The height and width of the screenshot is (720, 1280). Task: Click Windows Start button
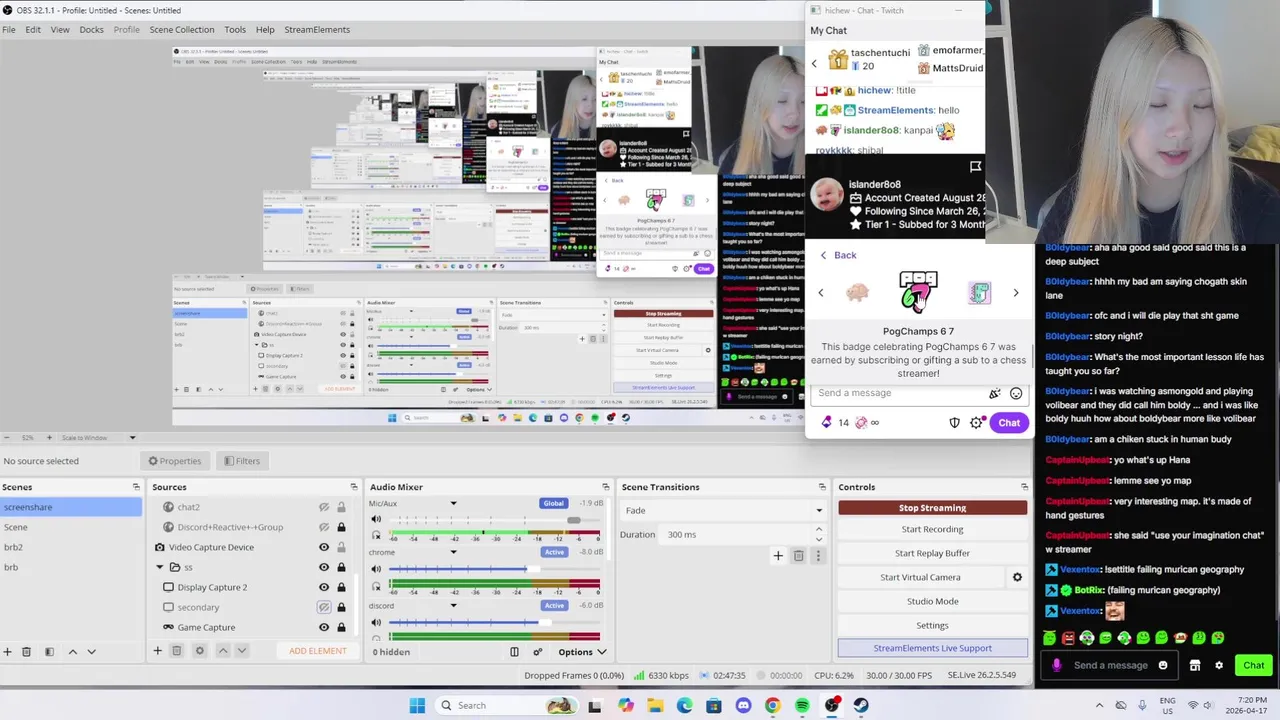[417, 706]
